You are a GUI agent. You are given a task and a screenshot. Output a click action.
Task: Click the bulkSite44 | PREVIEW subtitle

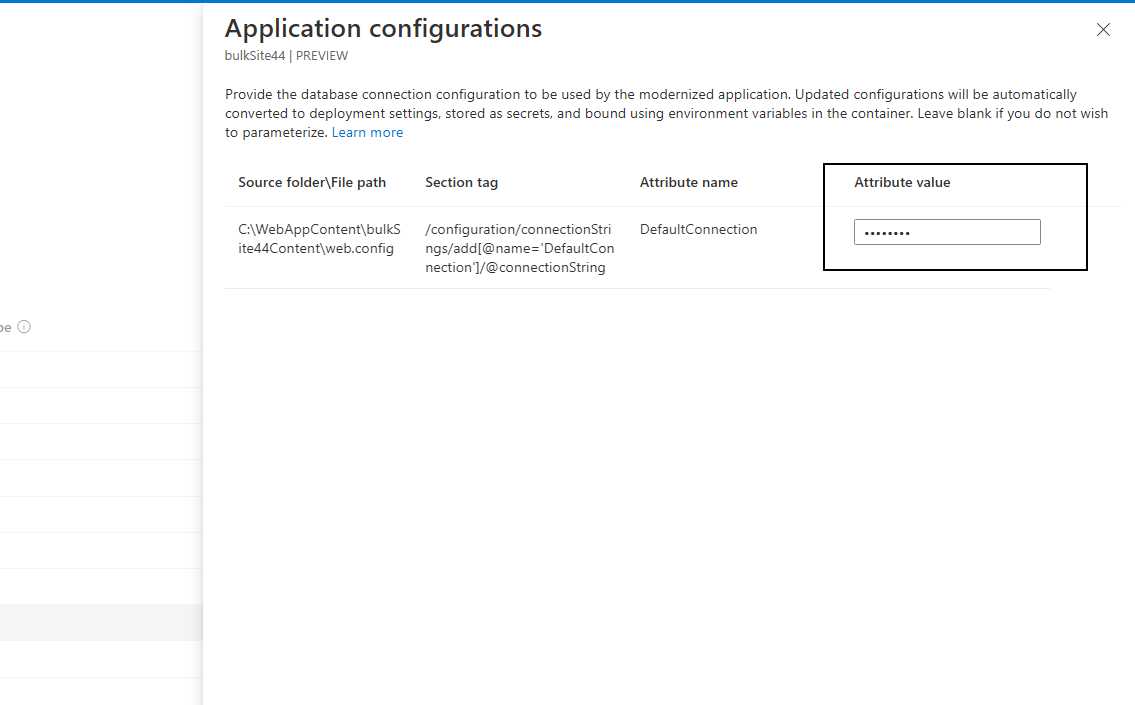tap(286, 56)
